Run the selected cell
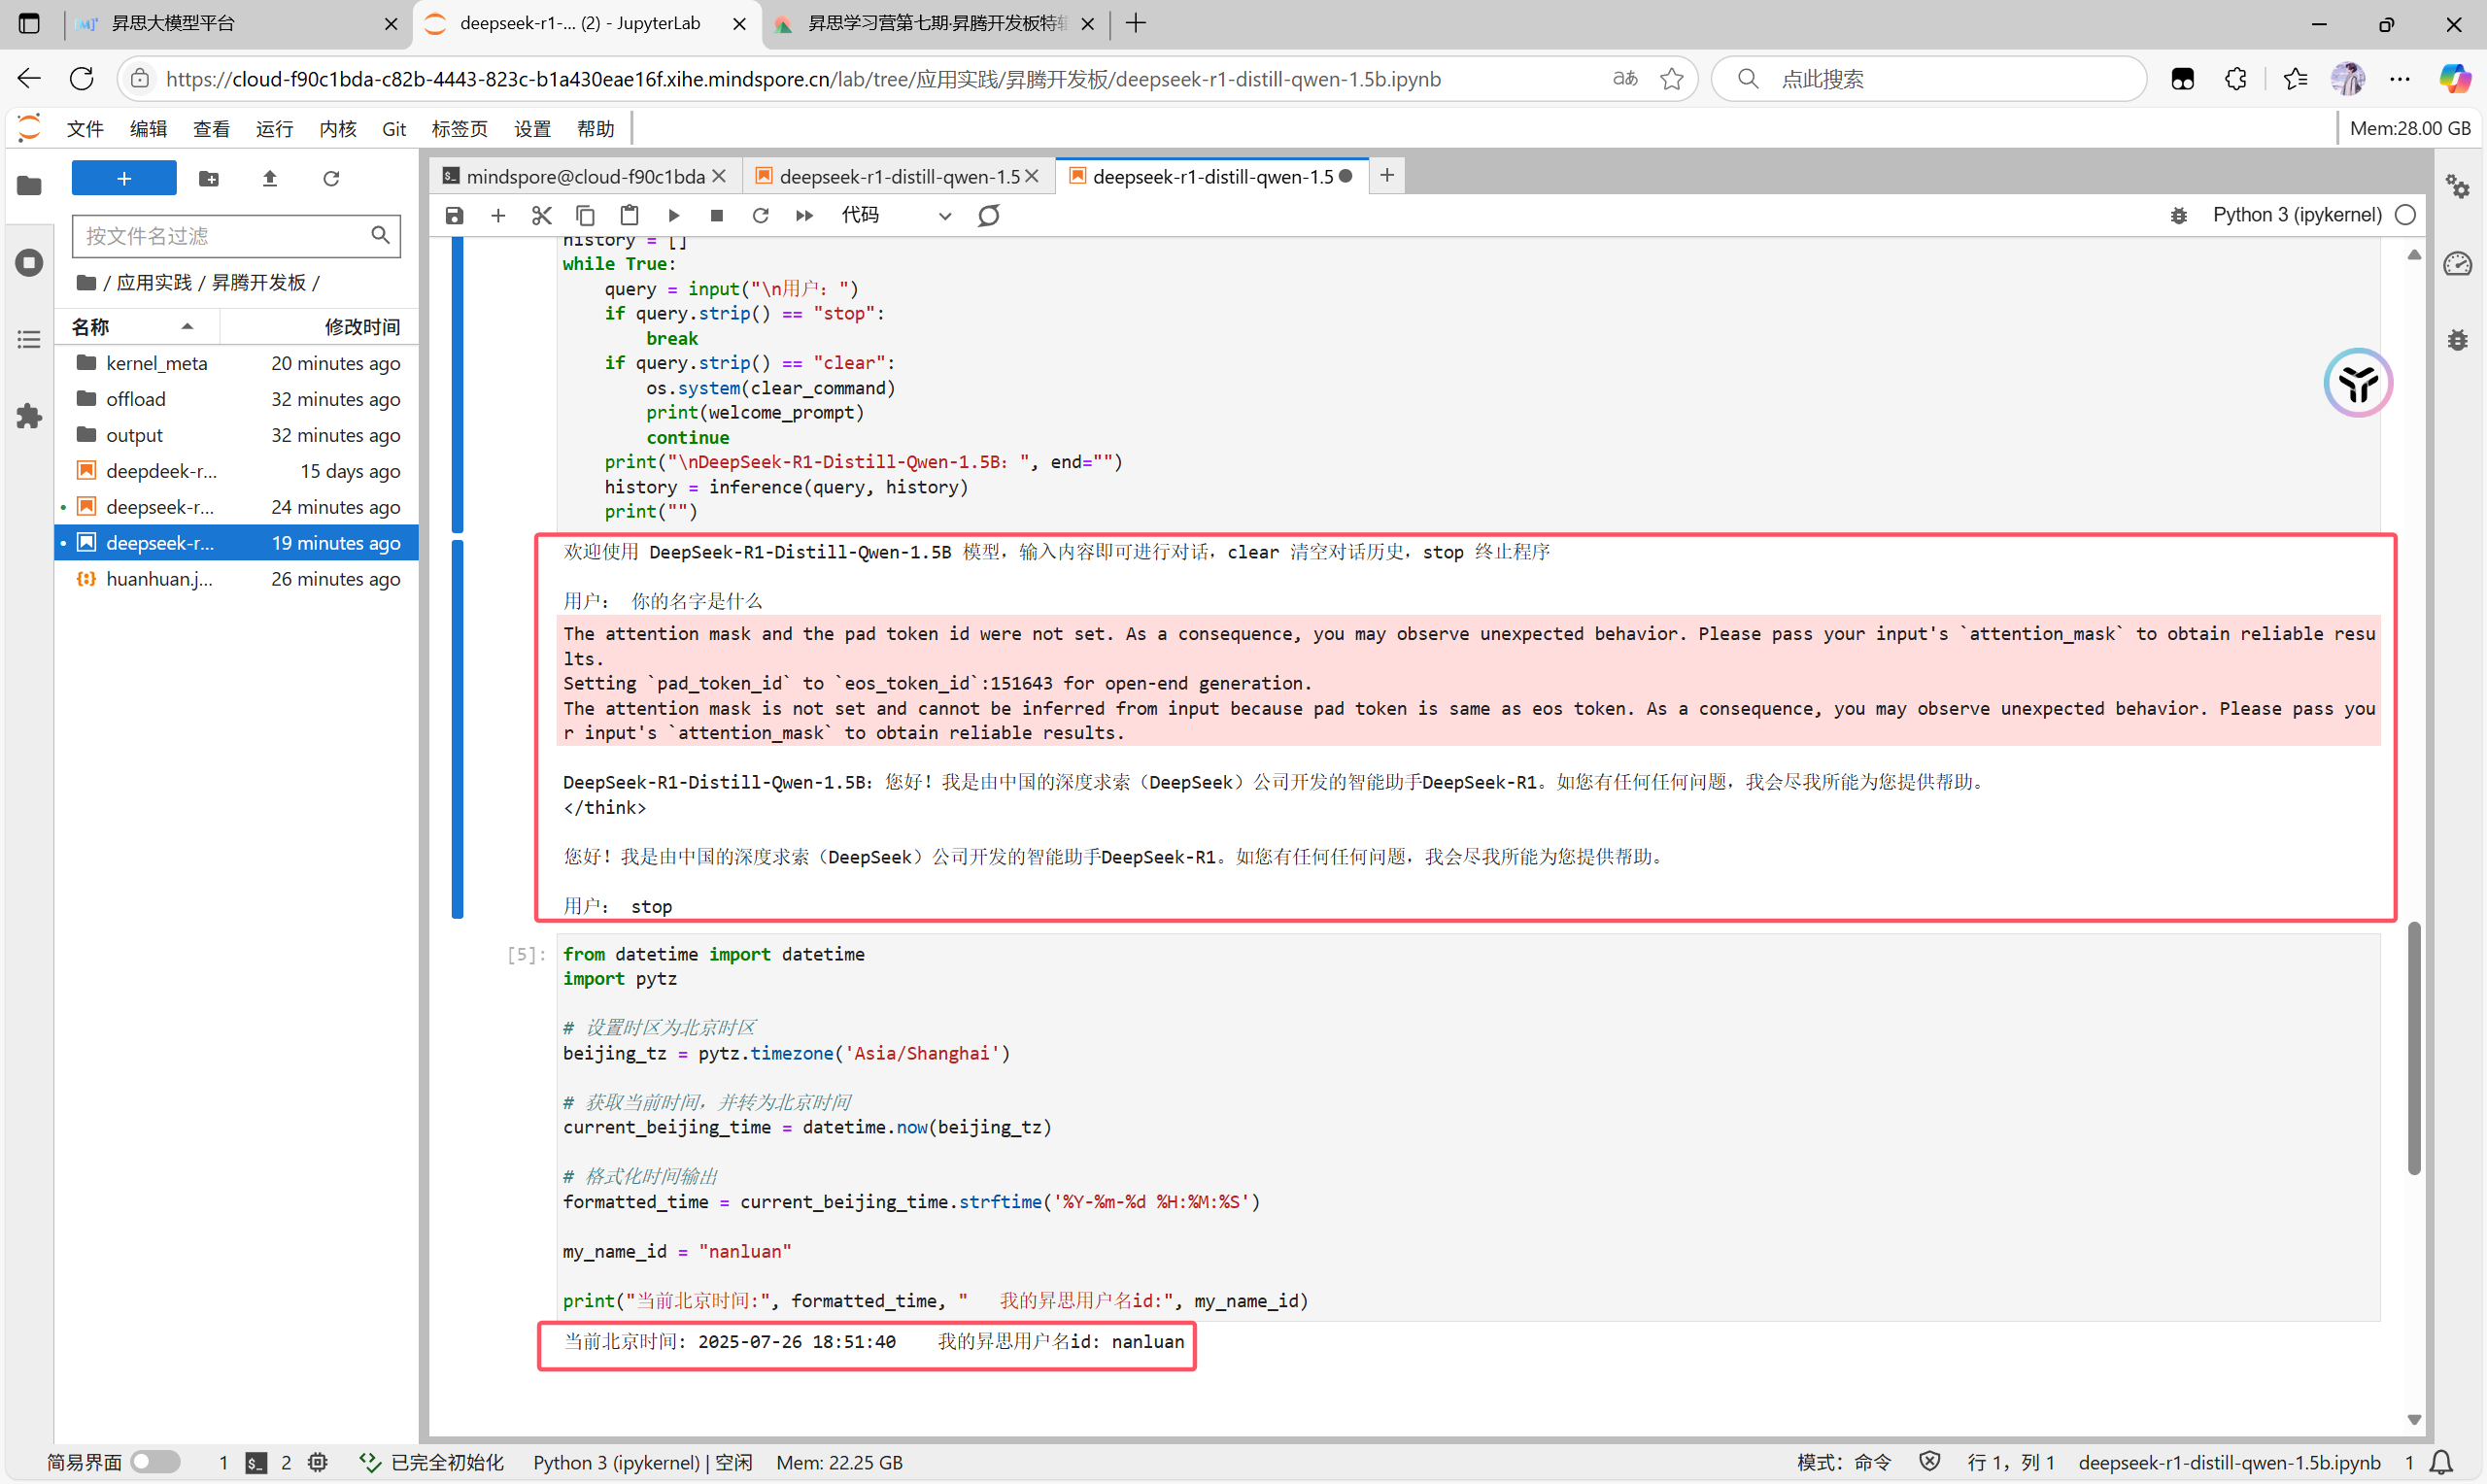This screenshot has height=1484, width=2487. 673,215
